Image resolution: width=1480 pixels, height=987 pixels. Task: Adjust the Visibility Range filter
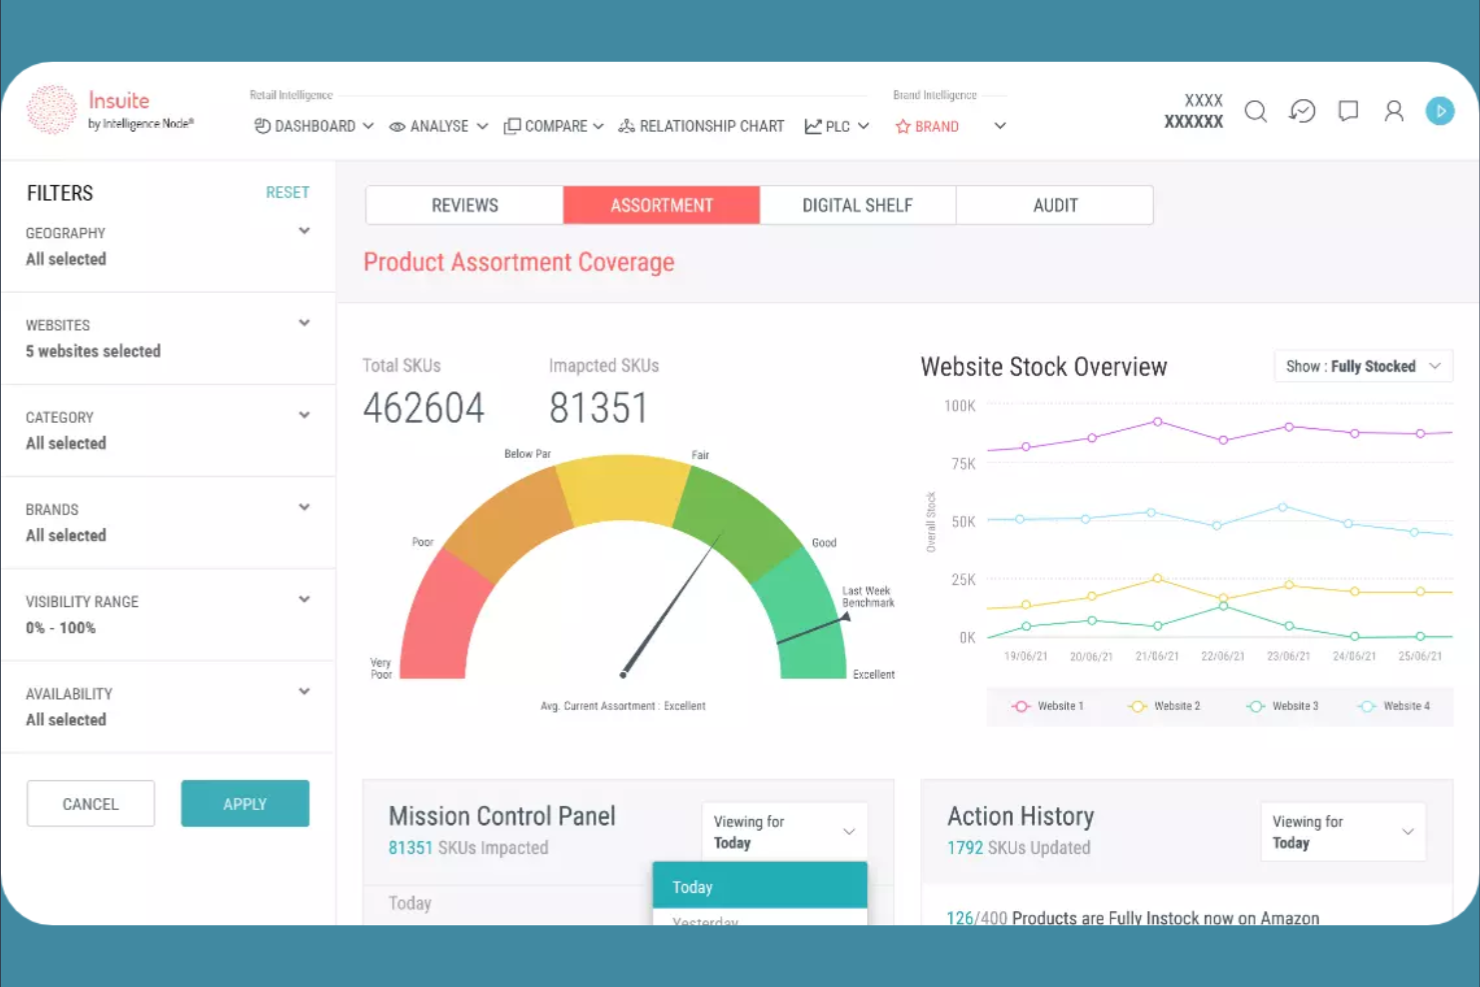[304, 599]
